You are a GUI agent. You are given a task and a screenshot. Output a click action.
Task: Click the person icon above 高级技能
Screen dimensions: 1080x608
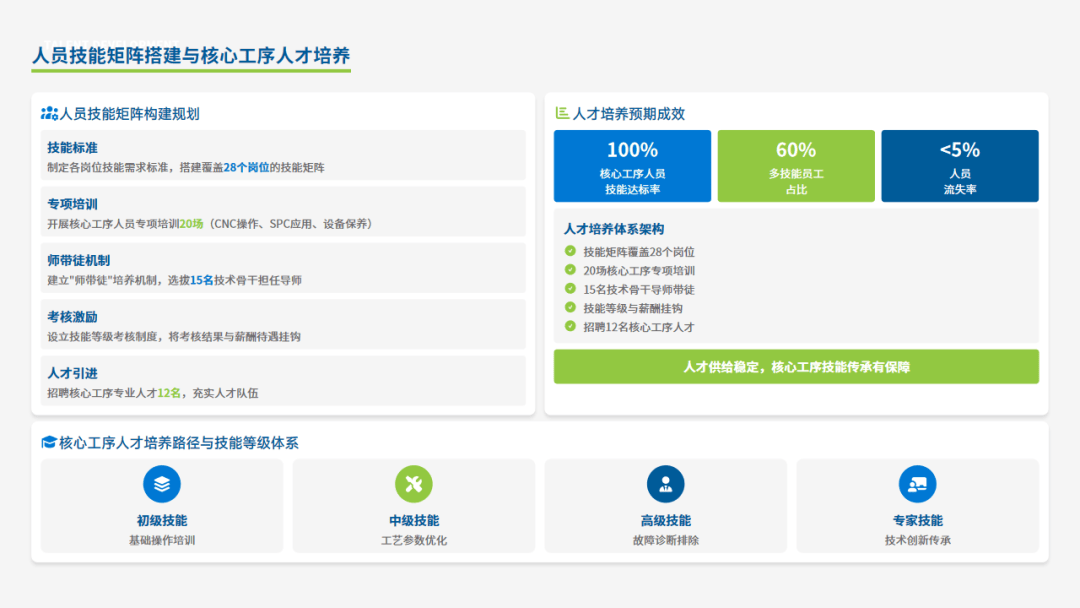(666, 484)
